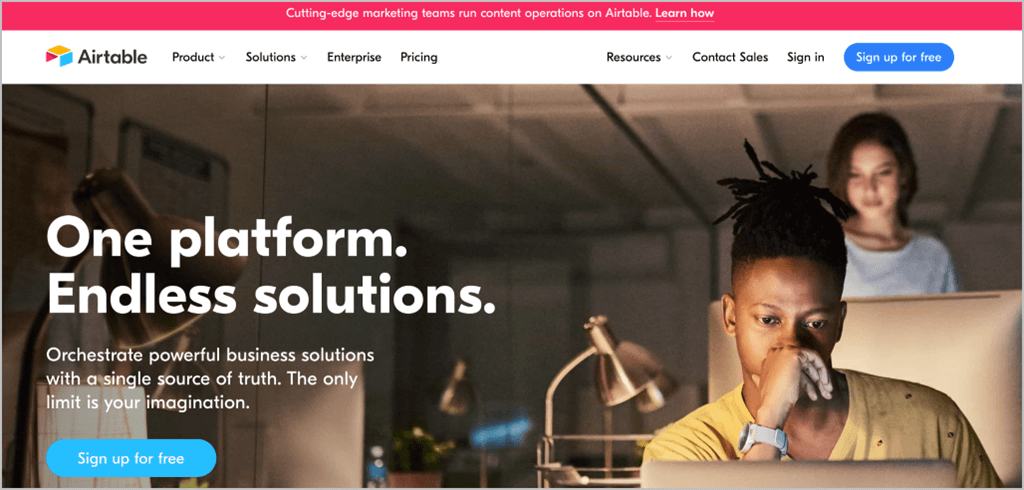This screenshot has width=1024, height=490.
Task: Click the light blue hero Sign up button
Action: pyautogui.click(x=131, y=458)
